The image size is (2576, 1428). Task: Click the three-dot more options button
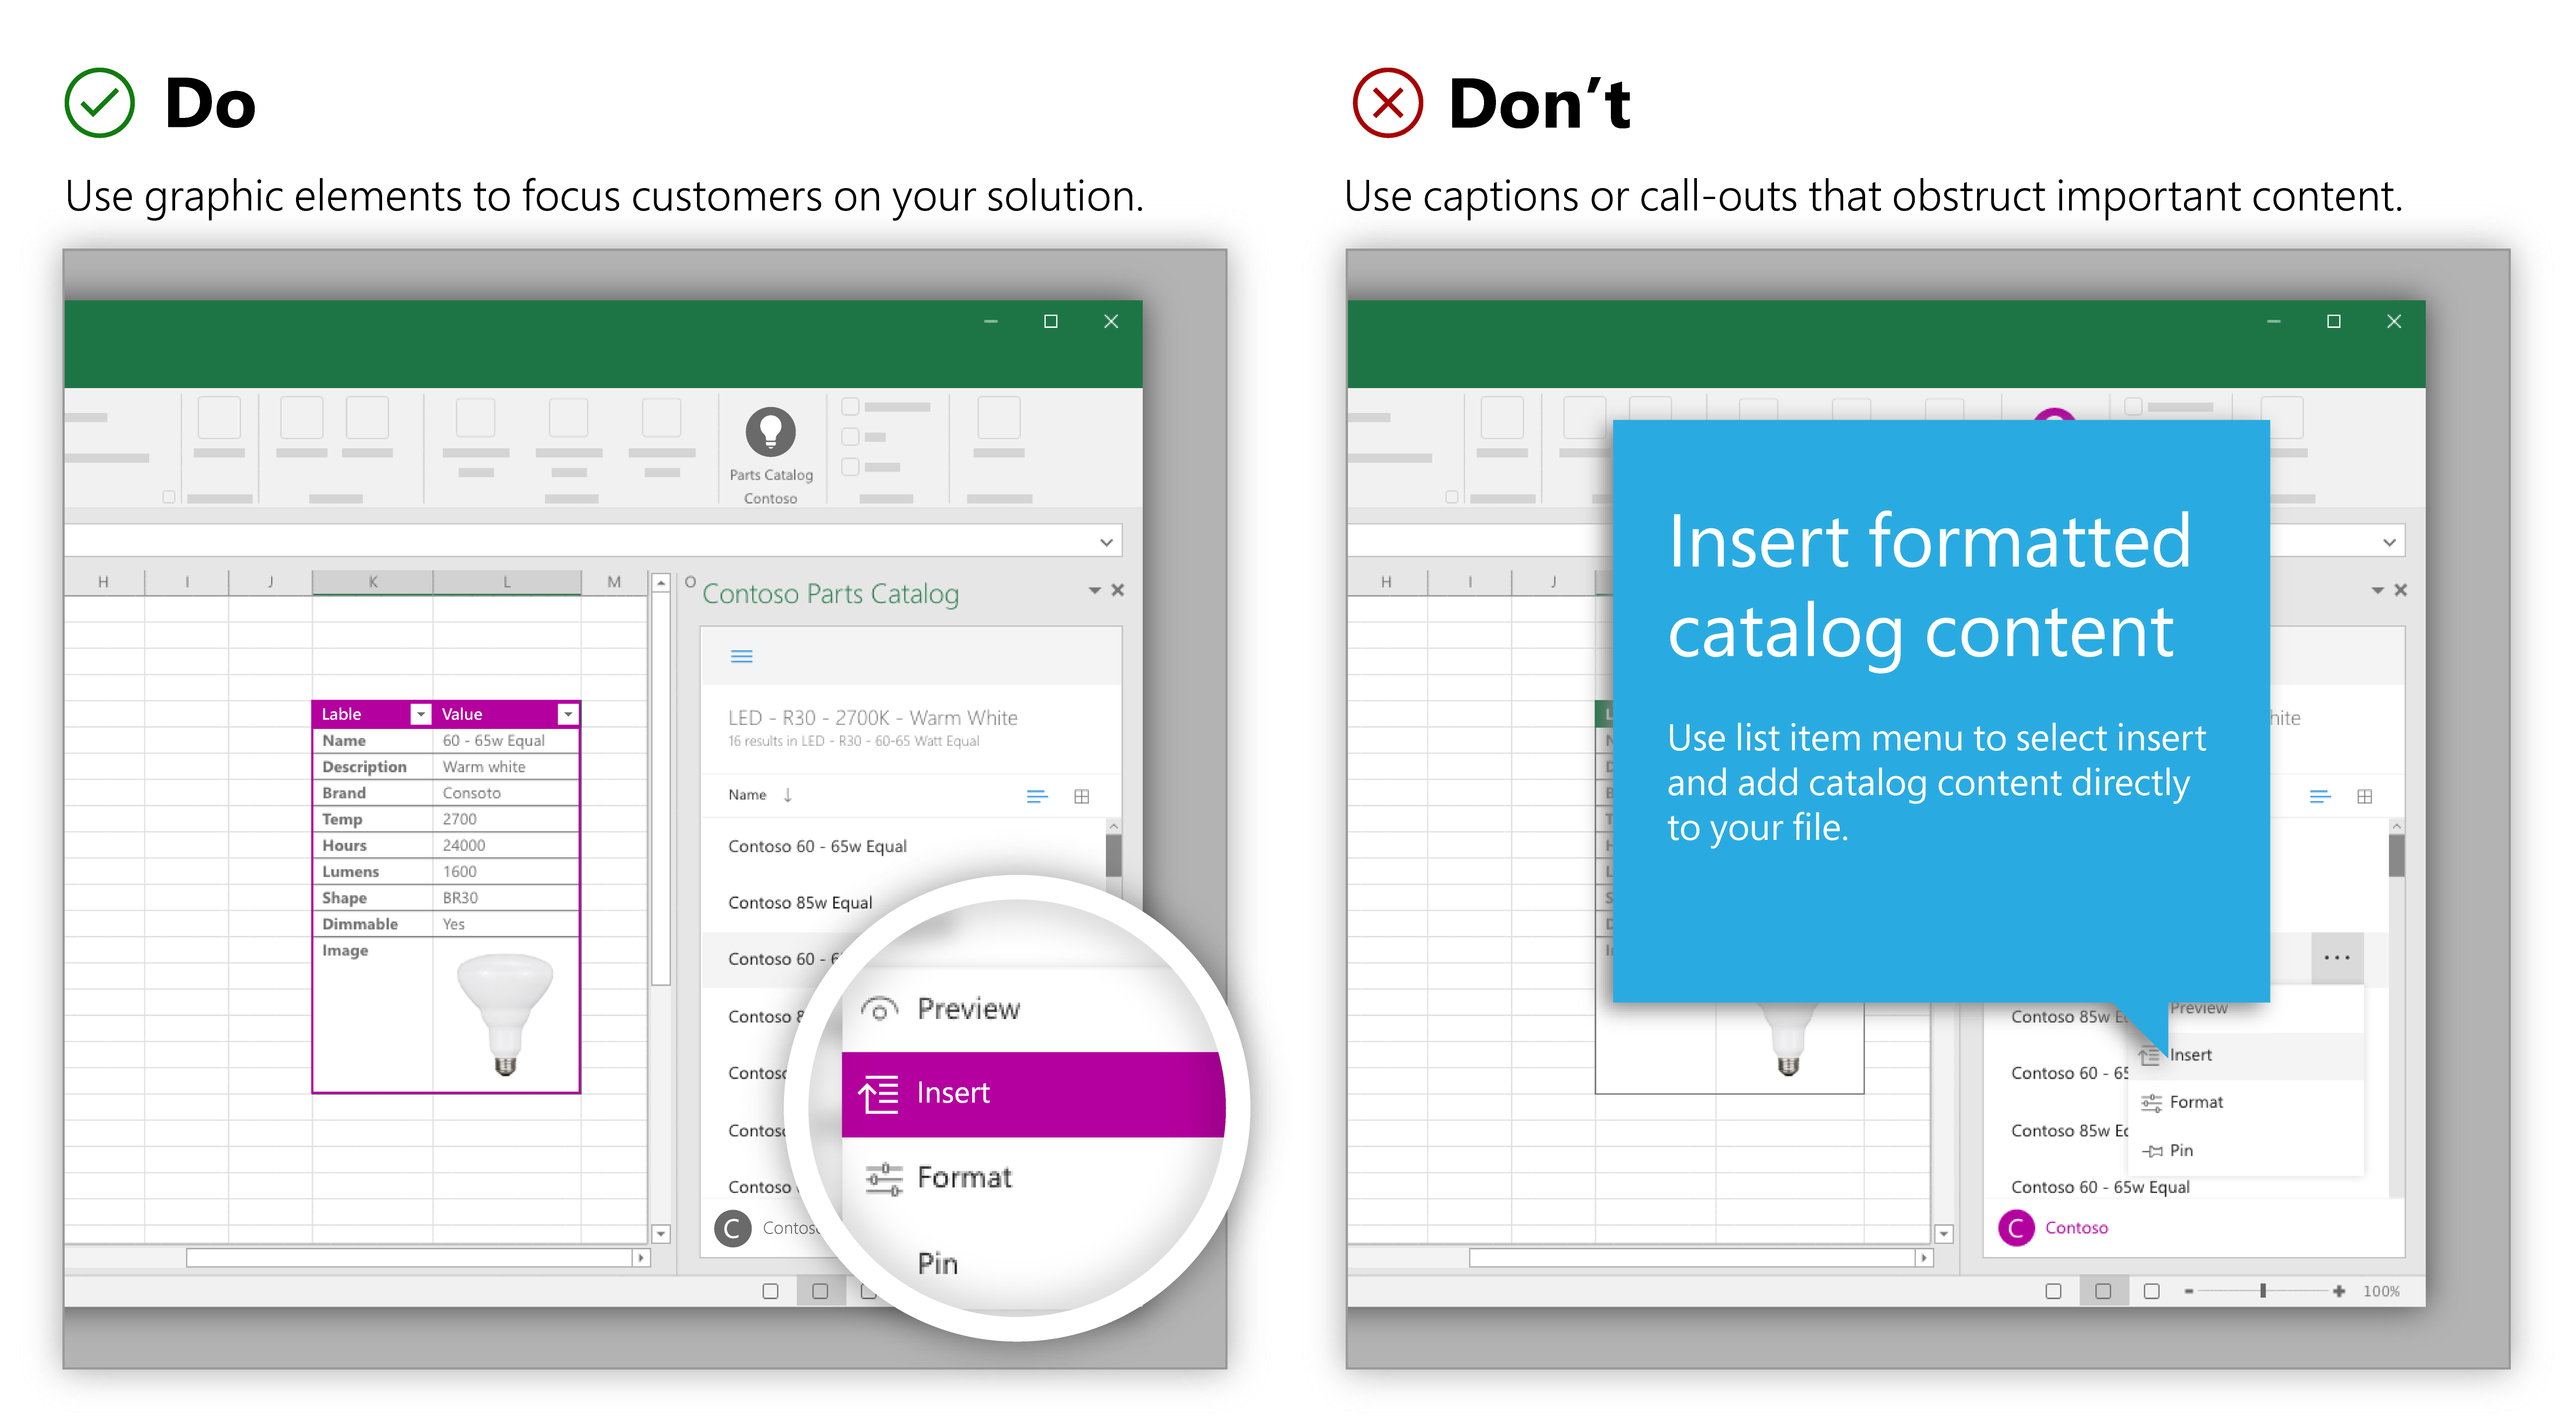pos(2337,955)
